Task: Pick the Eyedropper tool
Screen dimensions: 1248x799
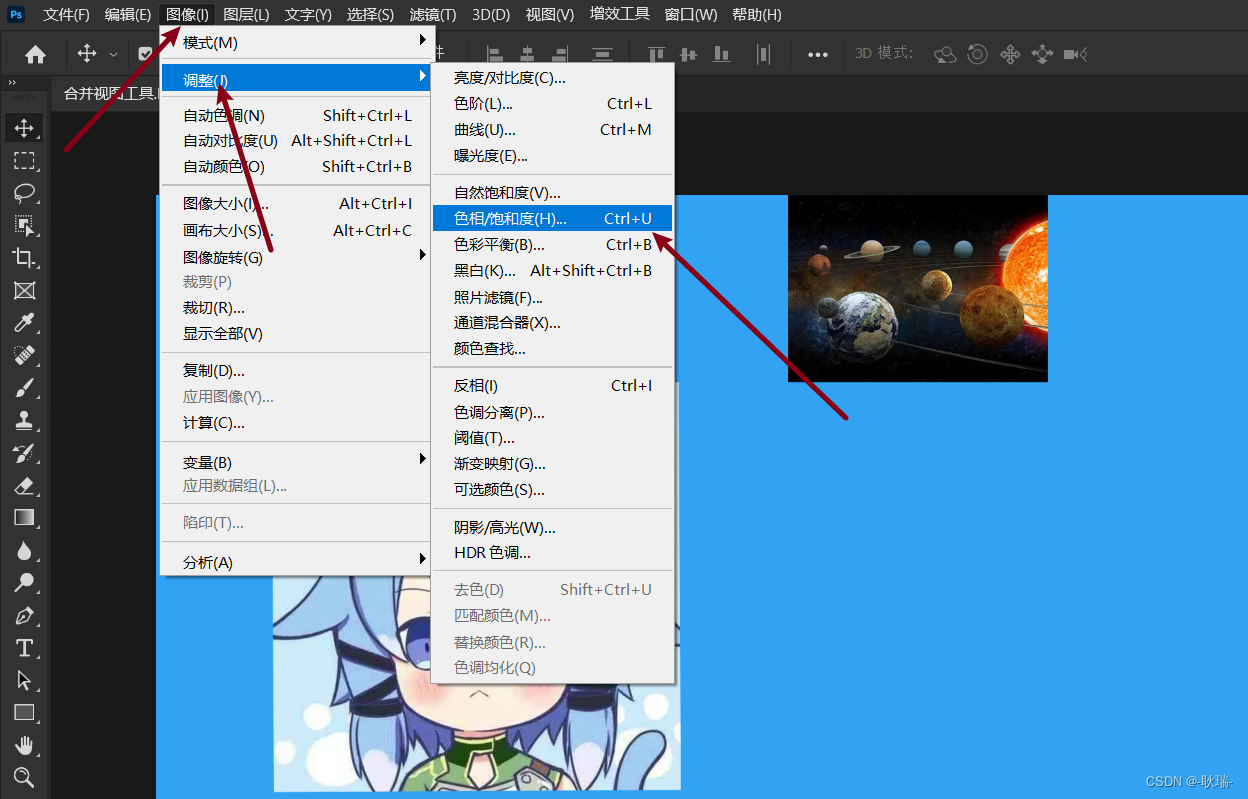Action: (25, 322)
